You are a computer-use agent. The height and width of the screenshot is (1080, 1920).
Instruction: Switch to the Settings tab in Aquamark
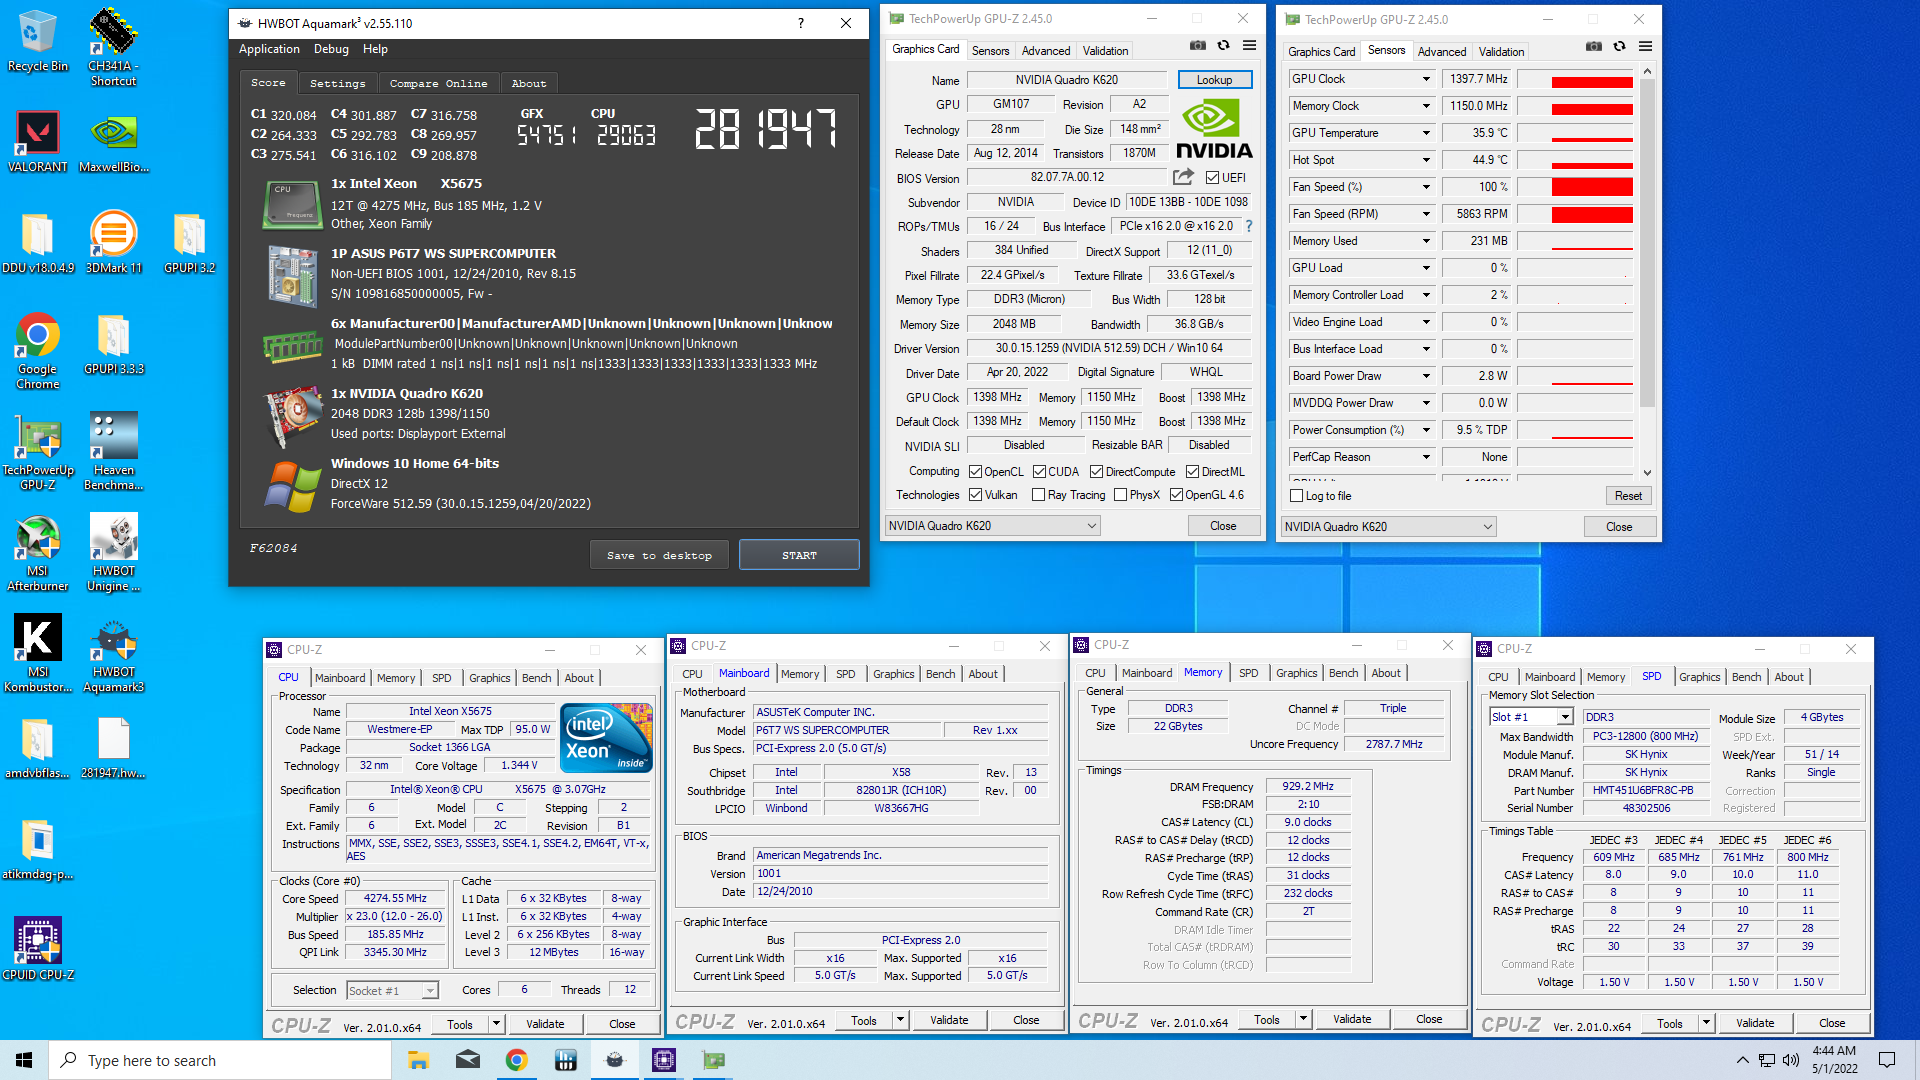pyautogui.click(x=337, y=83)
